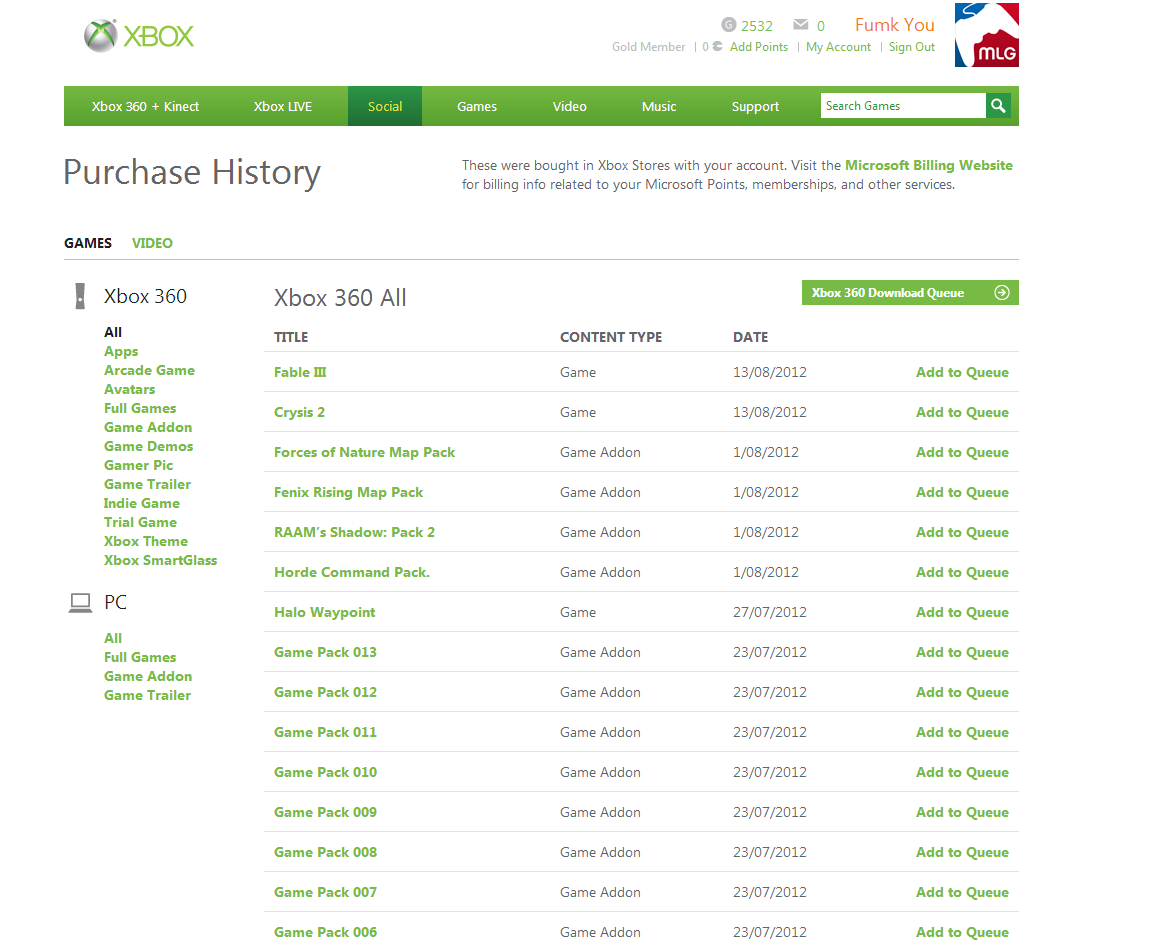Add Game Pack 006 to Queue

pyautogui.click(x=962, y=932)
